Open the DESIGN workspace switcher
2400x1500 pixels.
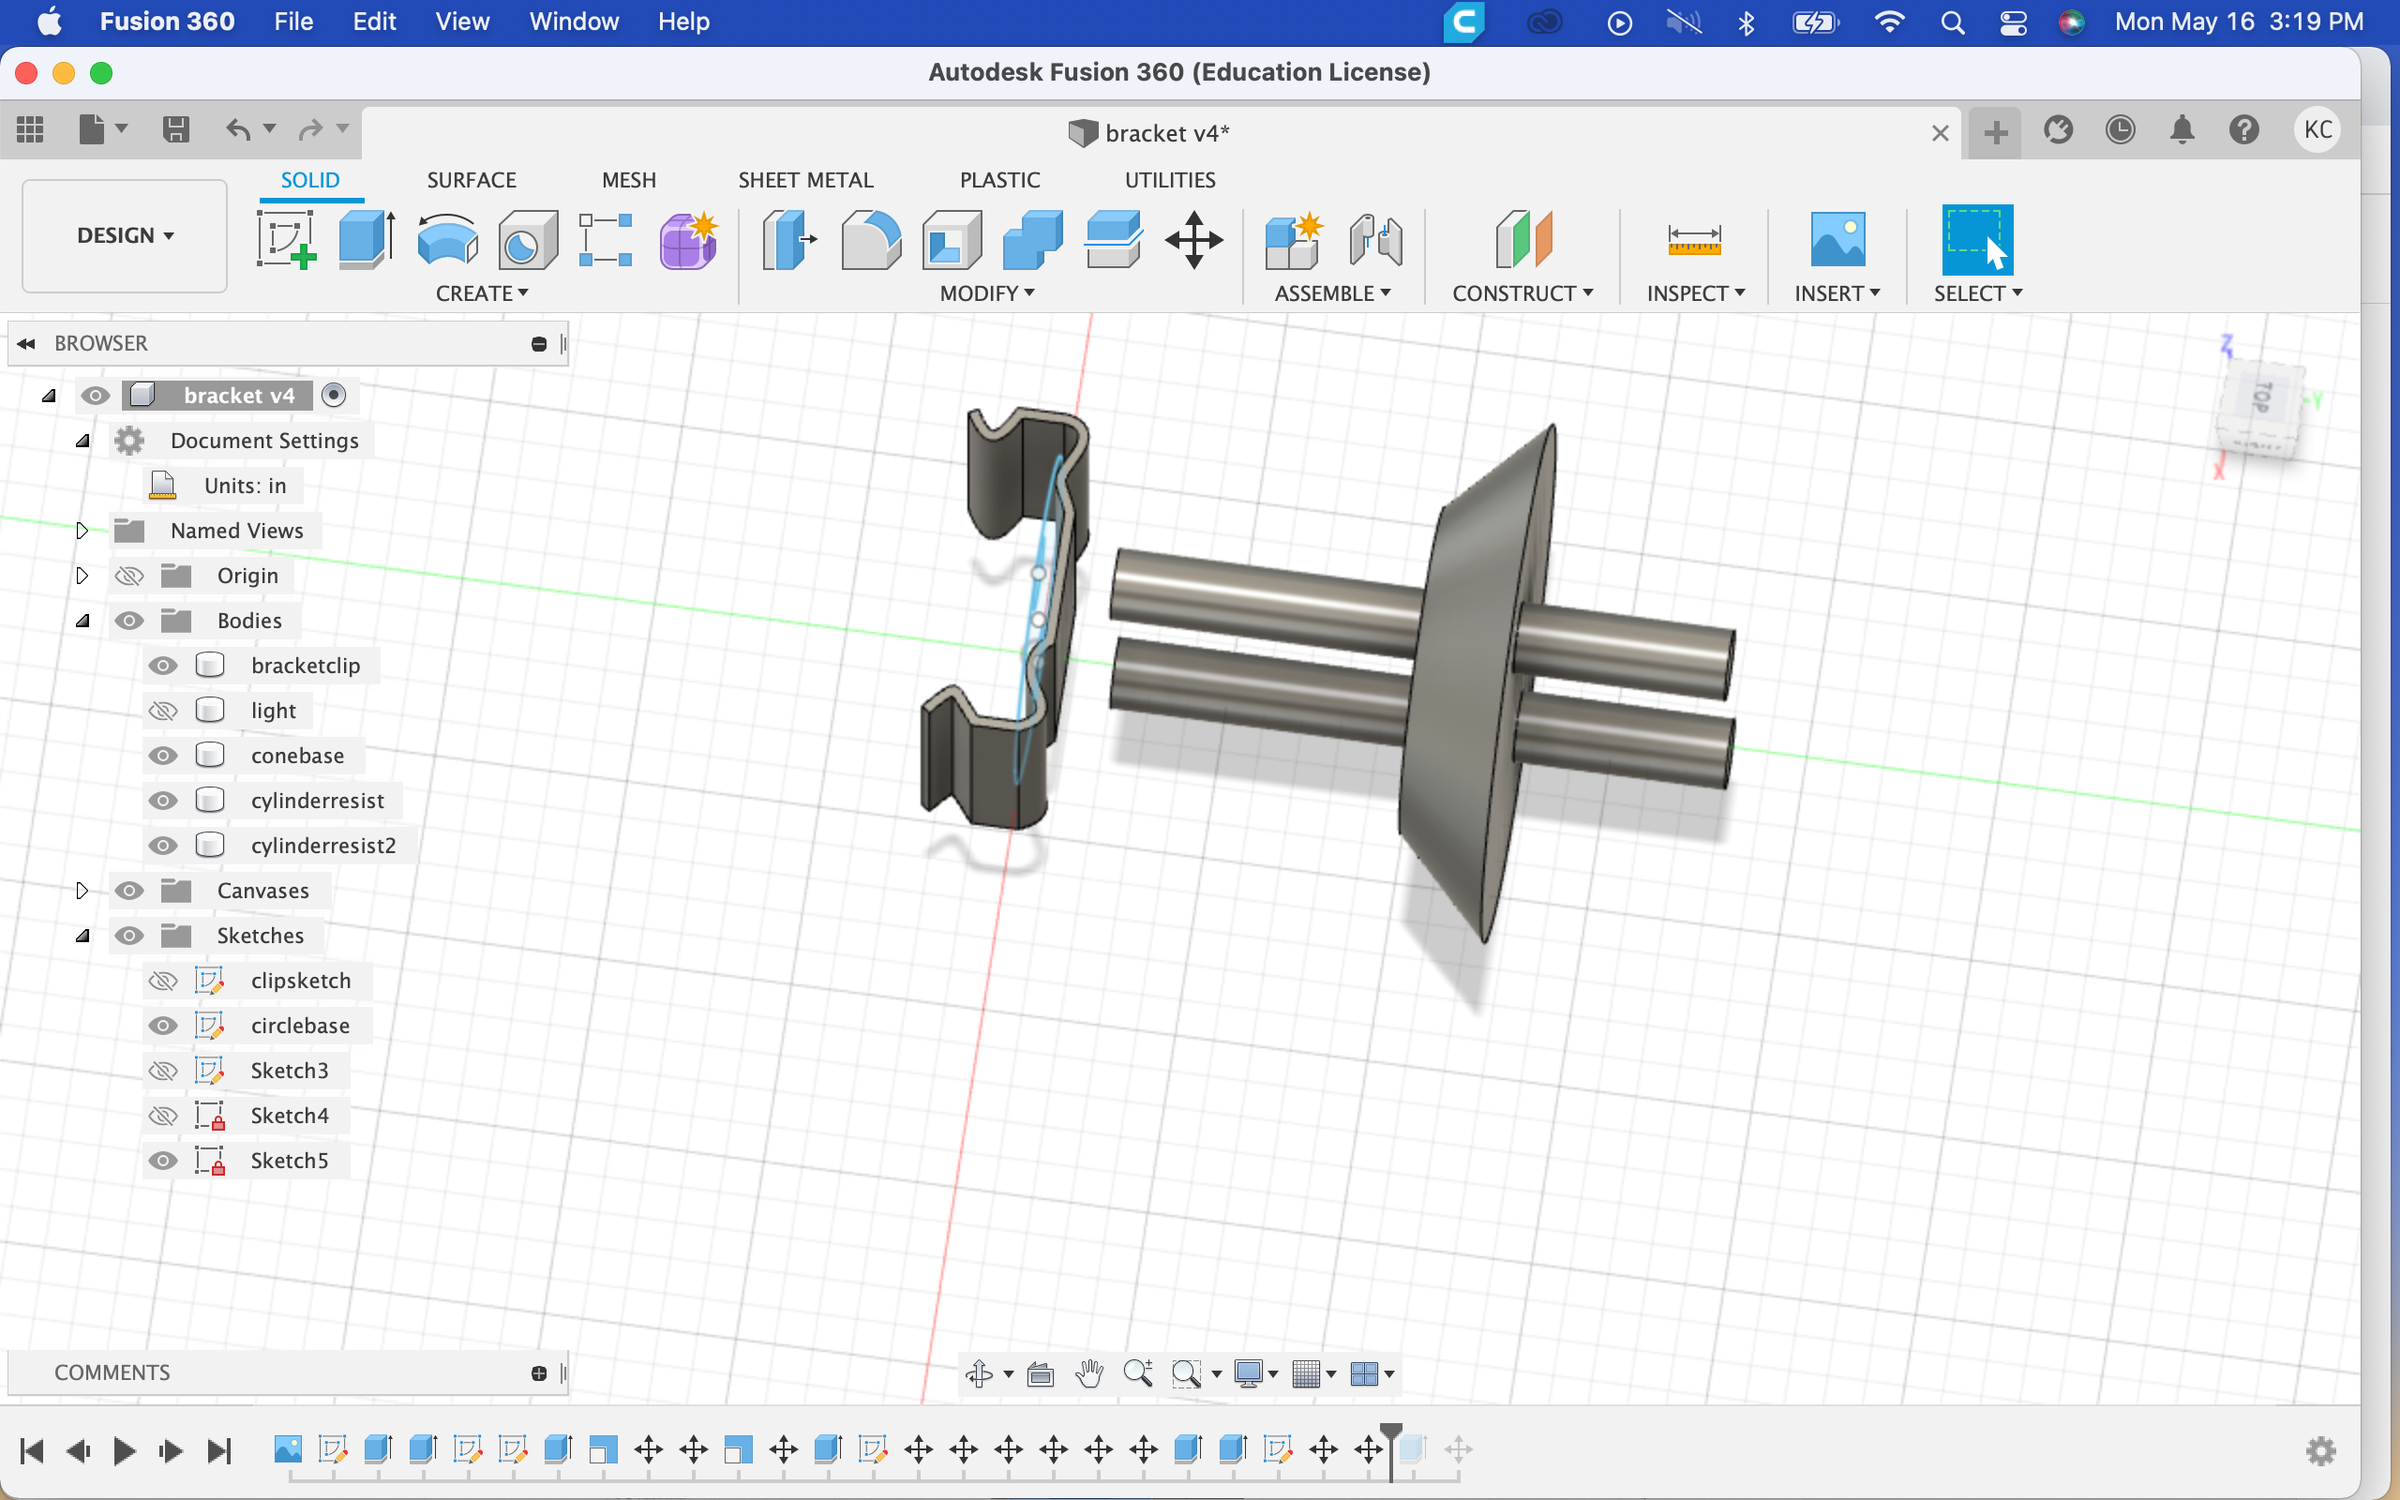[x=123, y=235]
